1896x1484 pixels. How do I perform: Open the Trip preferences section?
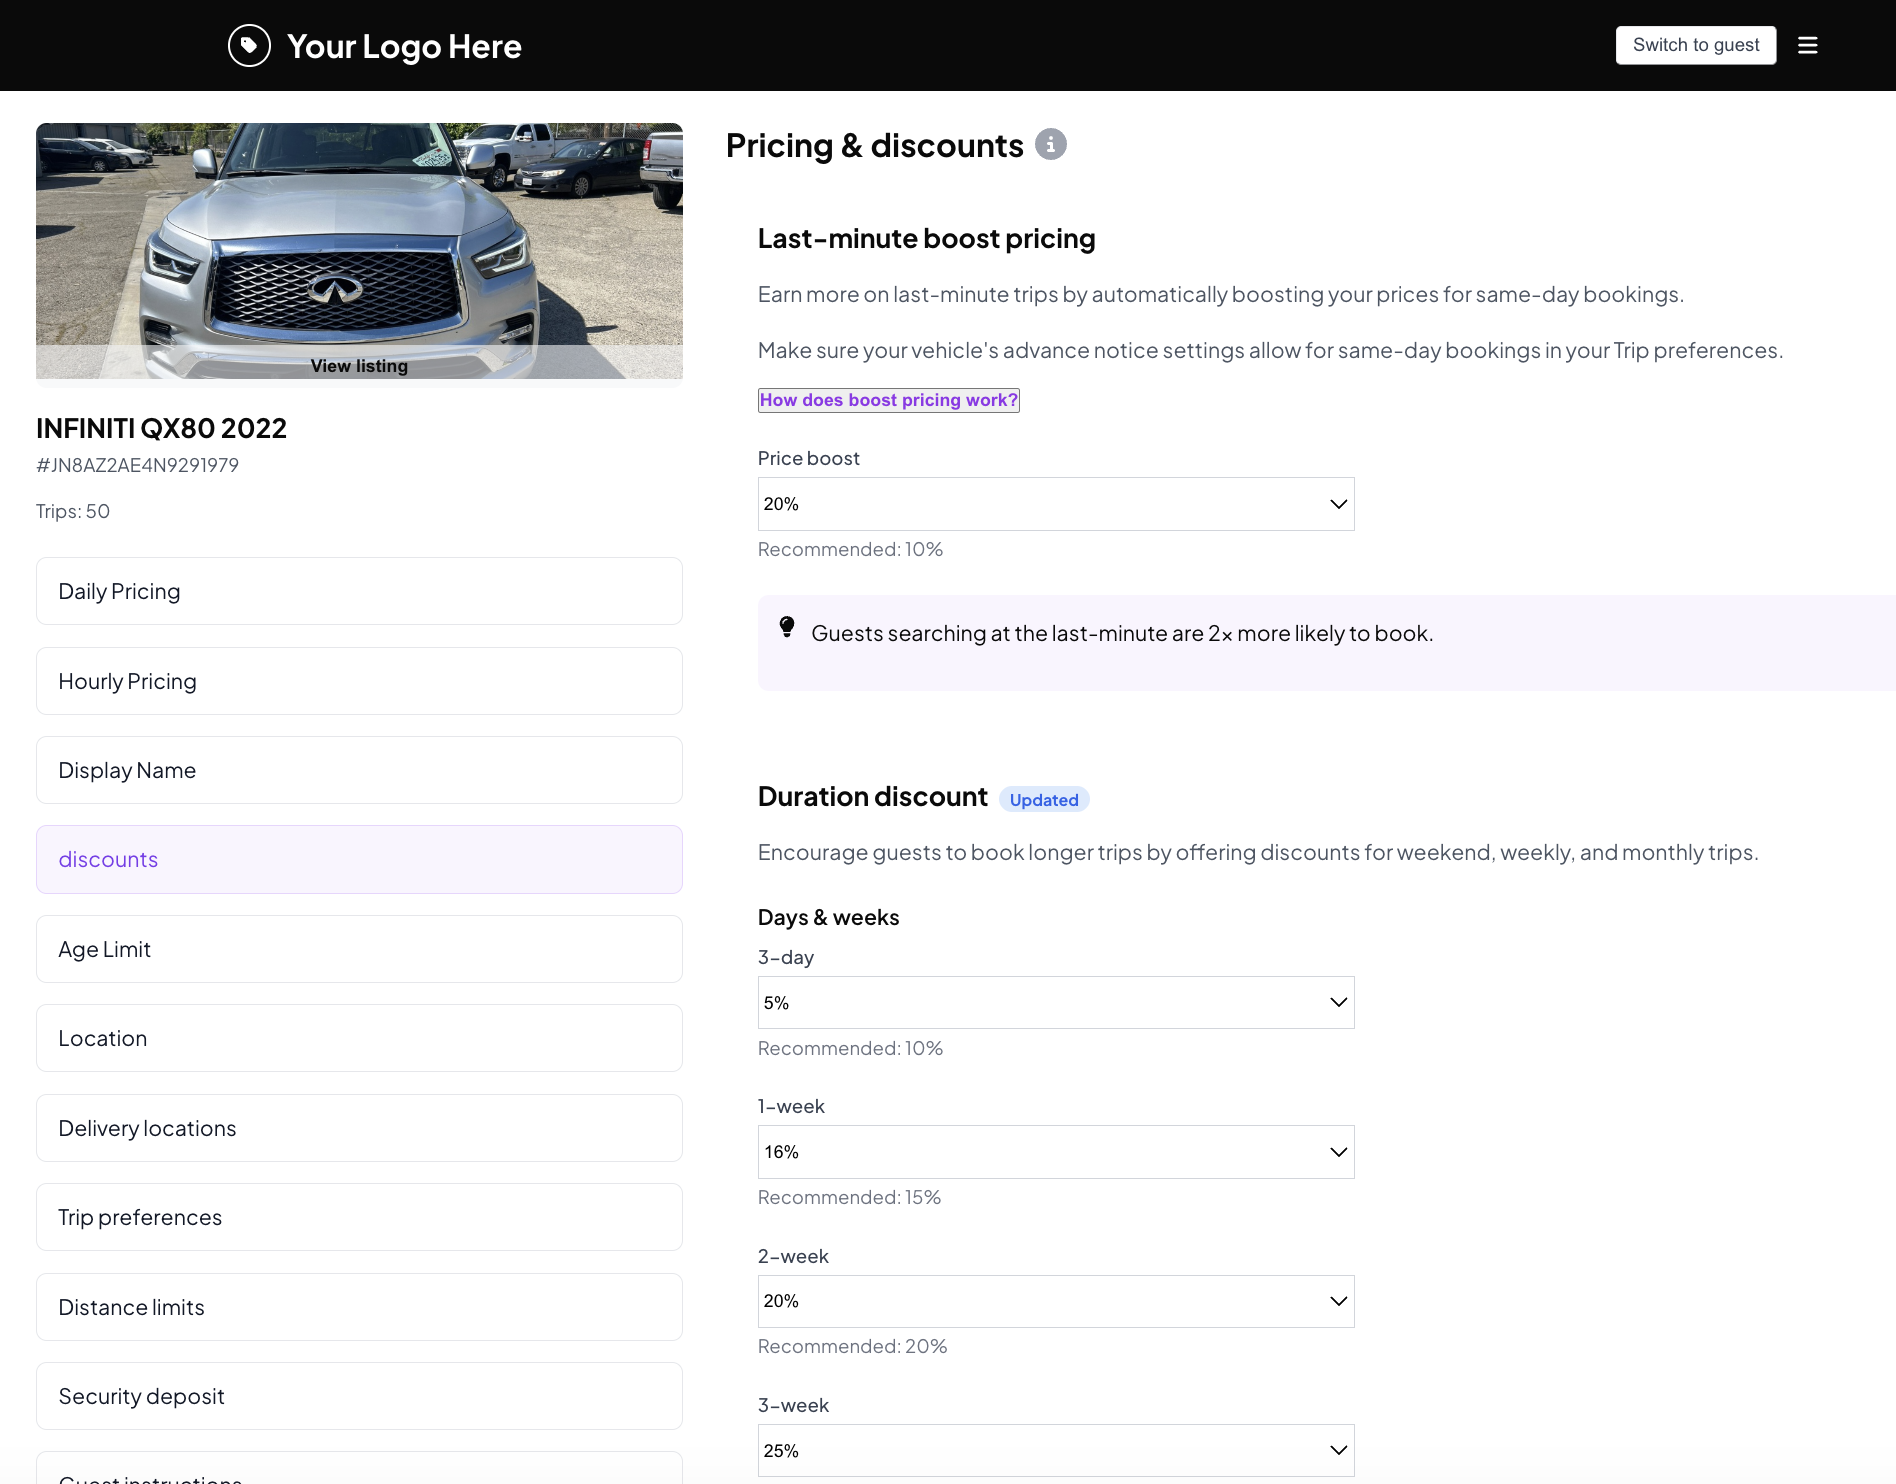[359, 1217]
